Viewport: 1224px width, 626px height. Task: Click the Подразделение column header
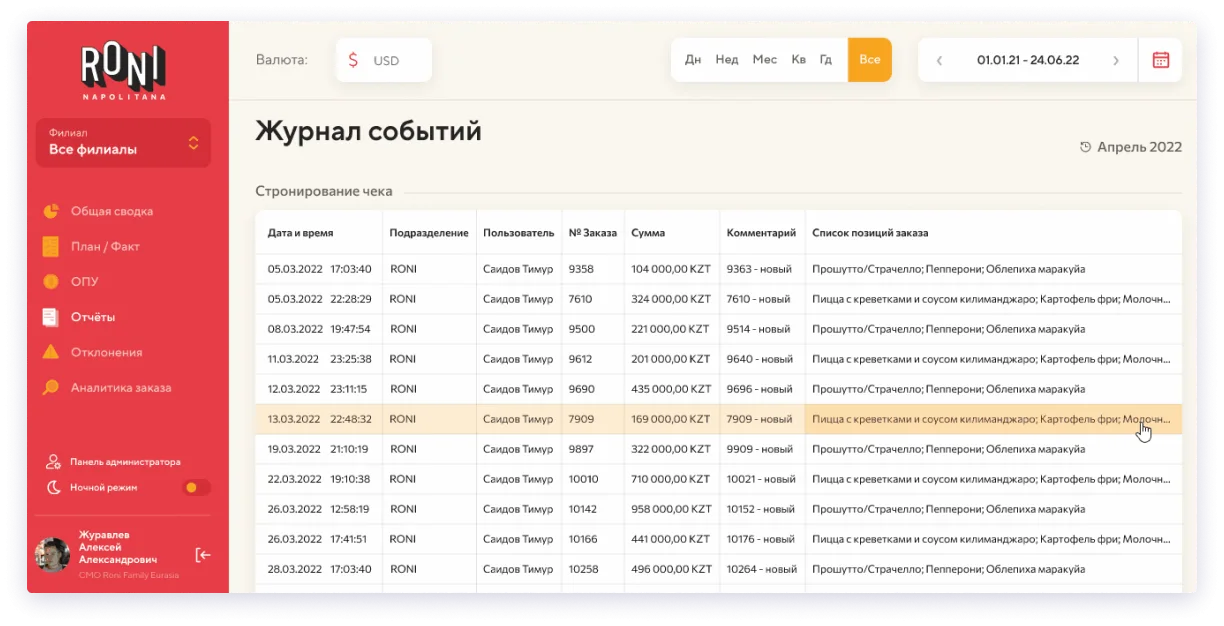point(429,233)
